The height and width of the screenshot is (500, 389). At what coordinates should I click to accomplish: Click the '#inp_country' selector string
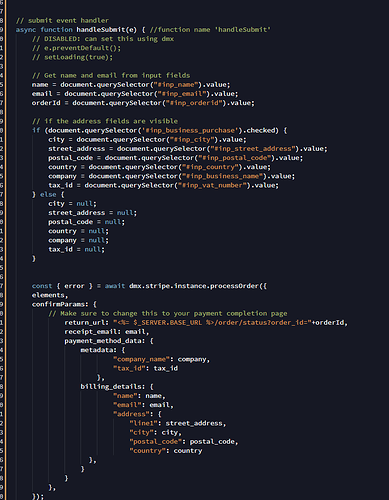point(210,167)
